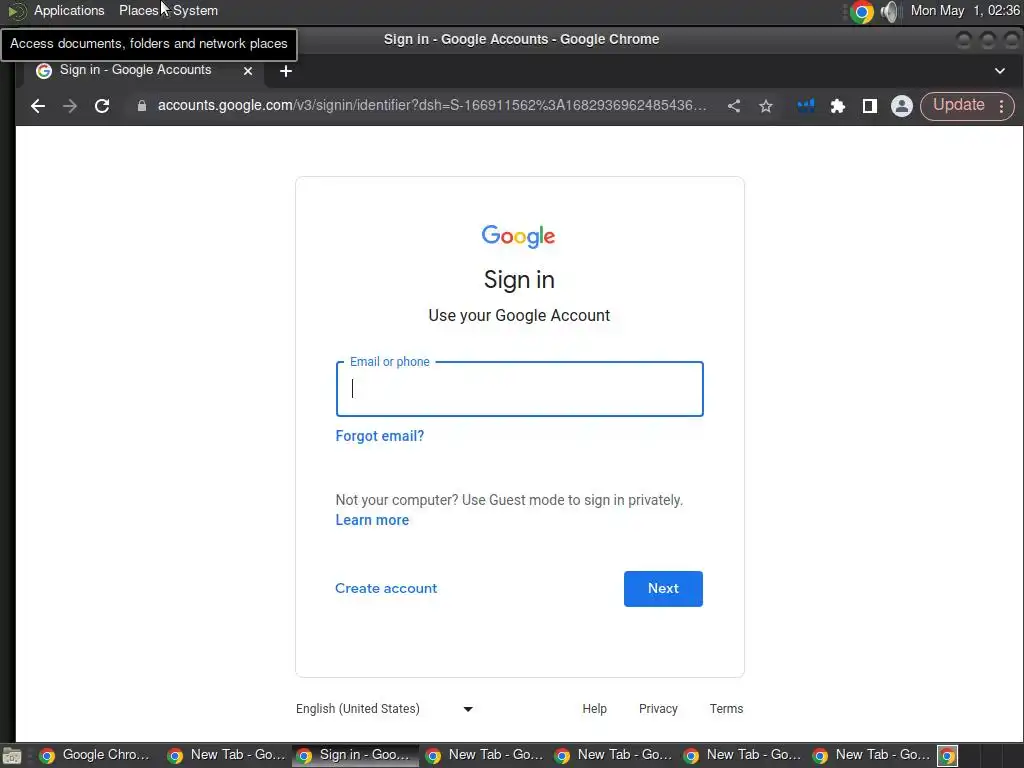
Task: Share this page using the share icon
Action: [x=734, y=106]
